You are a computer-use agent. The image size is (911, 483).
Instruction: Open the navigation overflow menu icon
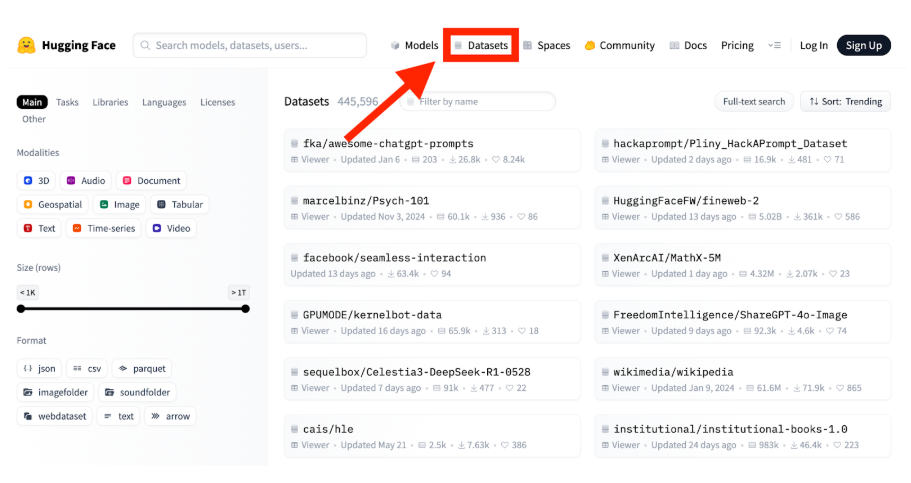coord(774,45)
